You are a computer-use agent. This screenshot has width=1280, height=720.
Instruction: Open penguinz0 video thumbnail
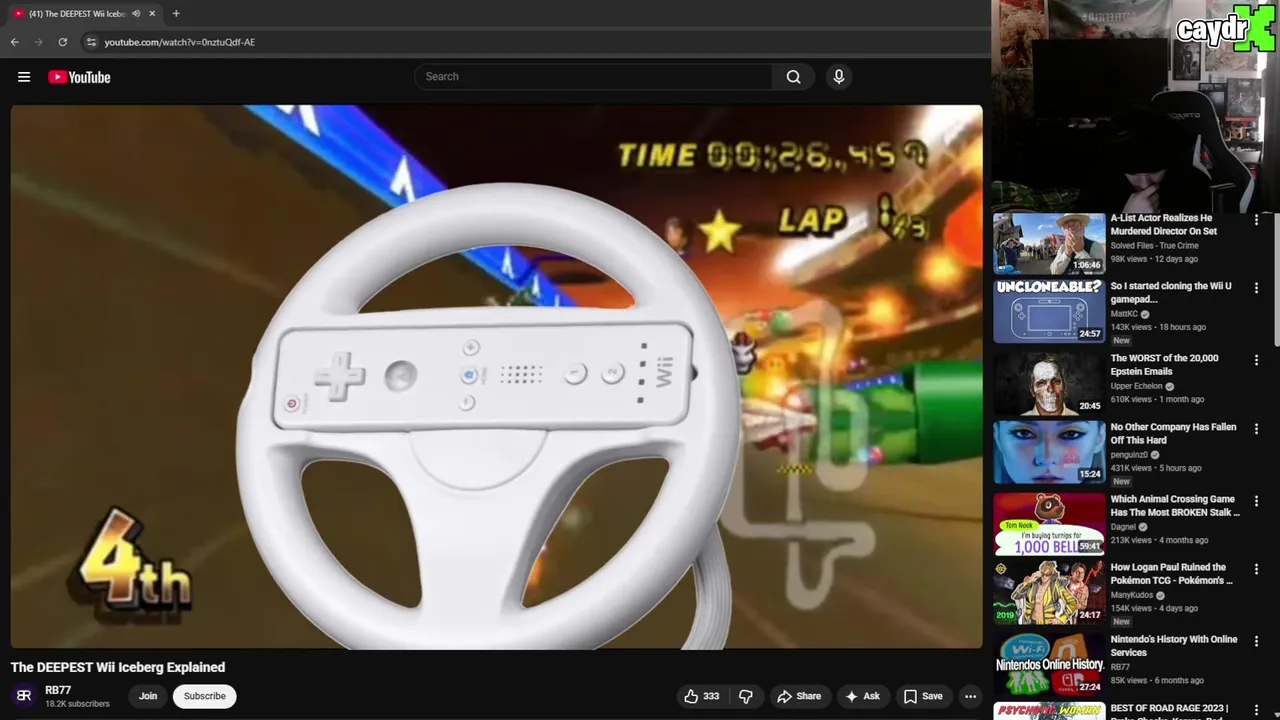tap(1049, 452)
